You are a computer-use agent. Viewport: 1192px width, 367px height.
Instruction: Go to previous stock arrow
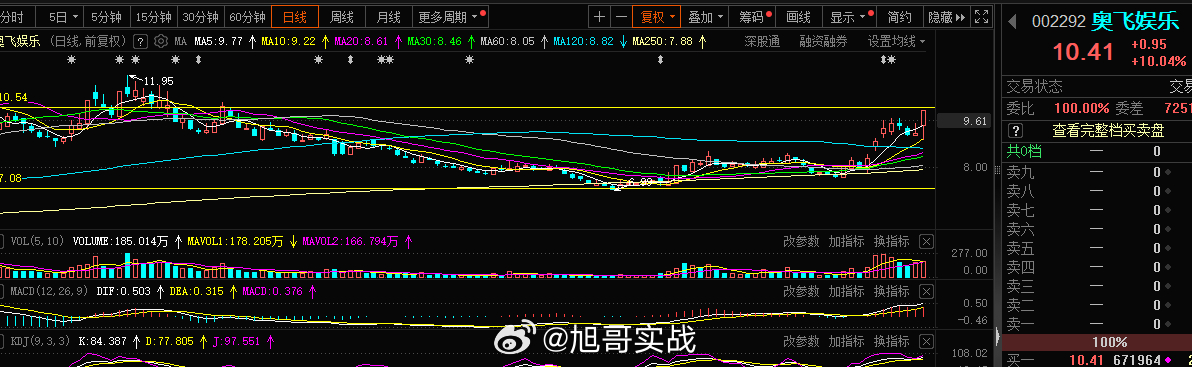[x=1013, y=21]
